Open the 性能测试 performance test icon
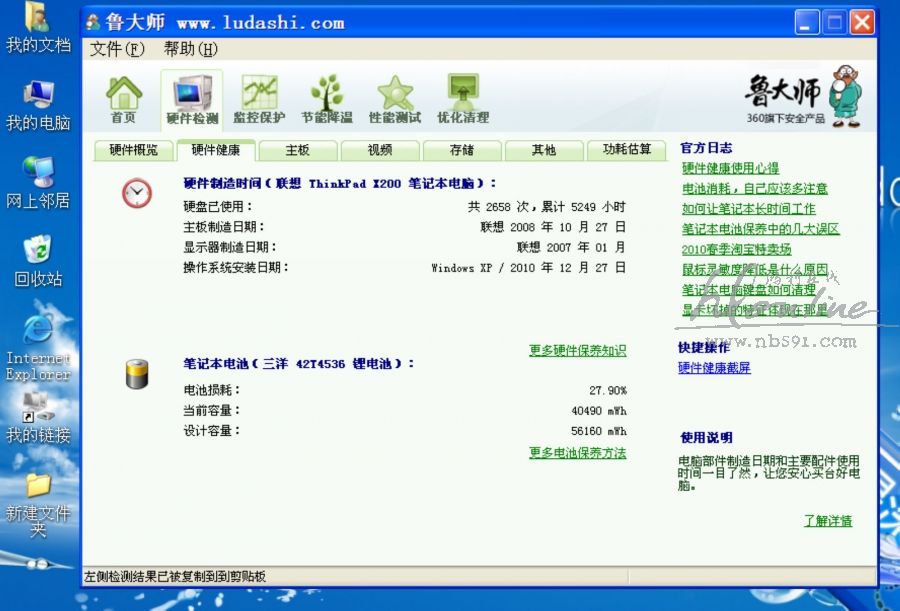 click(395, 100)
